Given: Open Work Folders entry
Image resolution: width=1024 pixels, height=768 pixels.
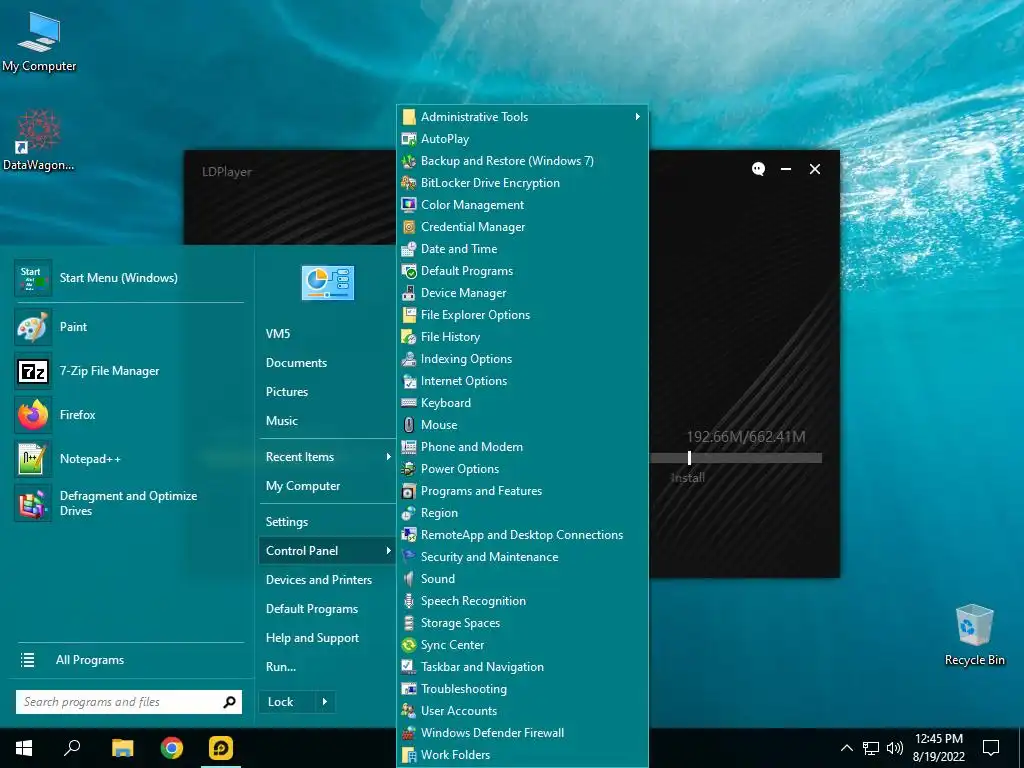Looking at the screenshot, I should [455, 755].
